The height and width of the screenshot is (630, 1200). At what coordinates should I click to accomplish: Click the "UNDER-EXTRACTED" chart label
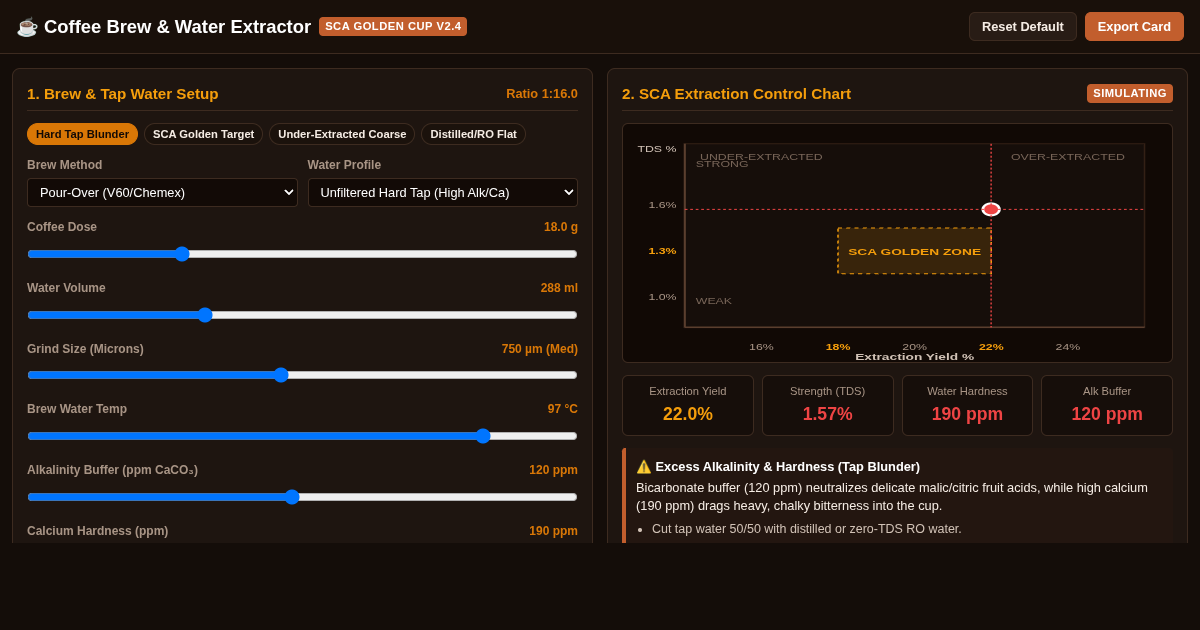[761, 157]
